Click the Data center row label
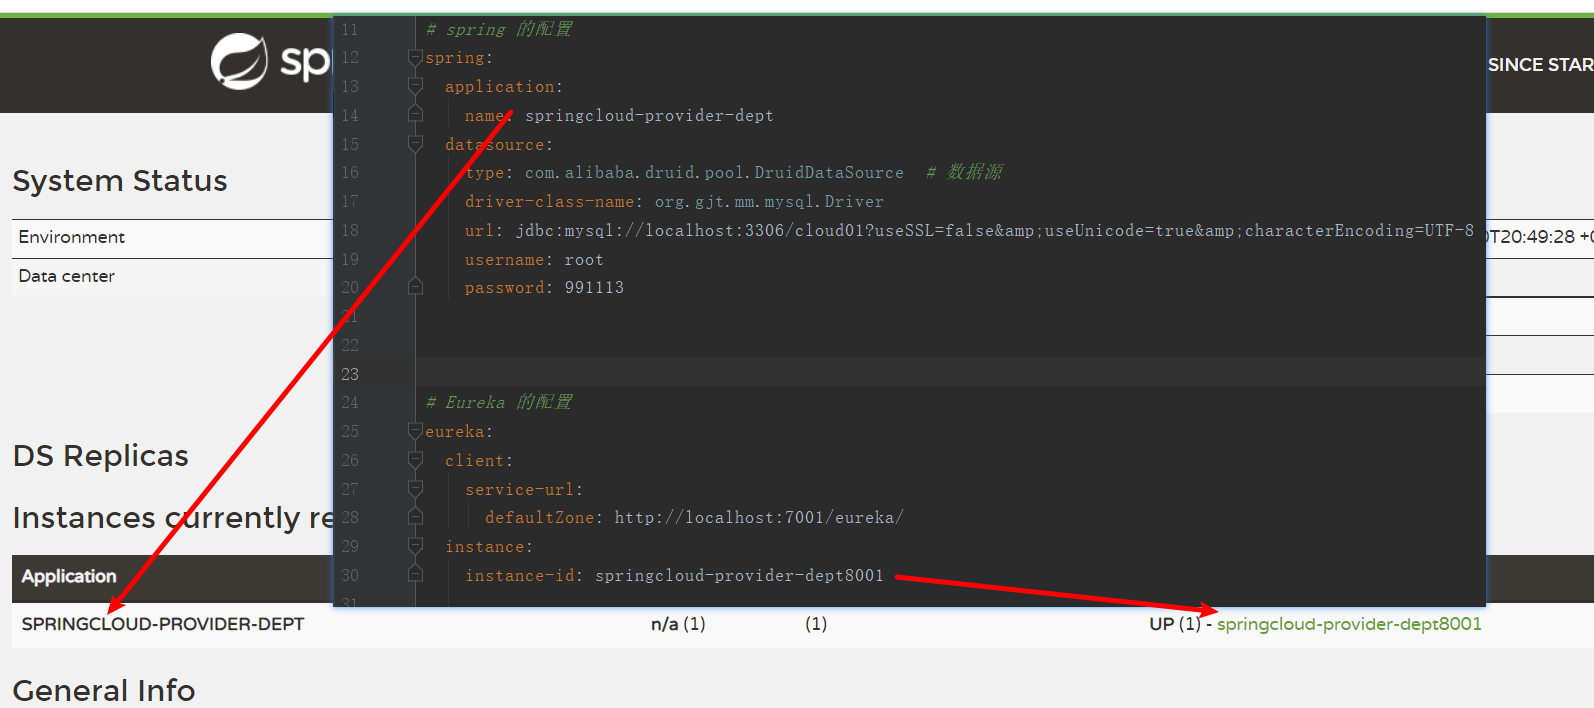 pos(67,276)
